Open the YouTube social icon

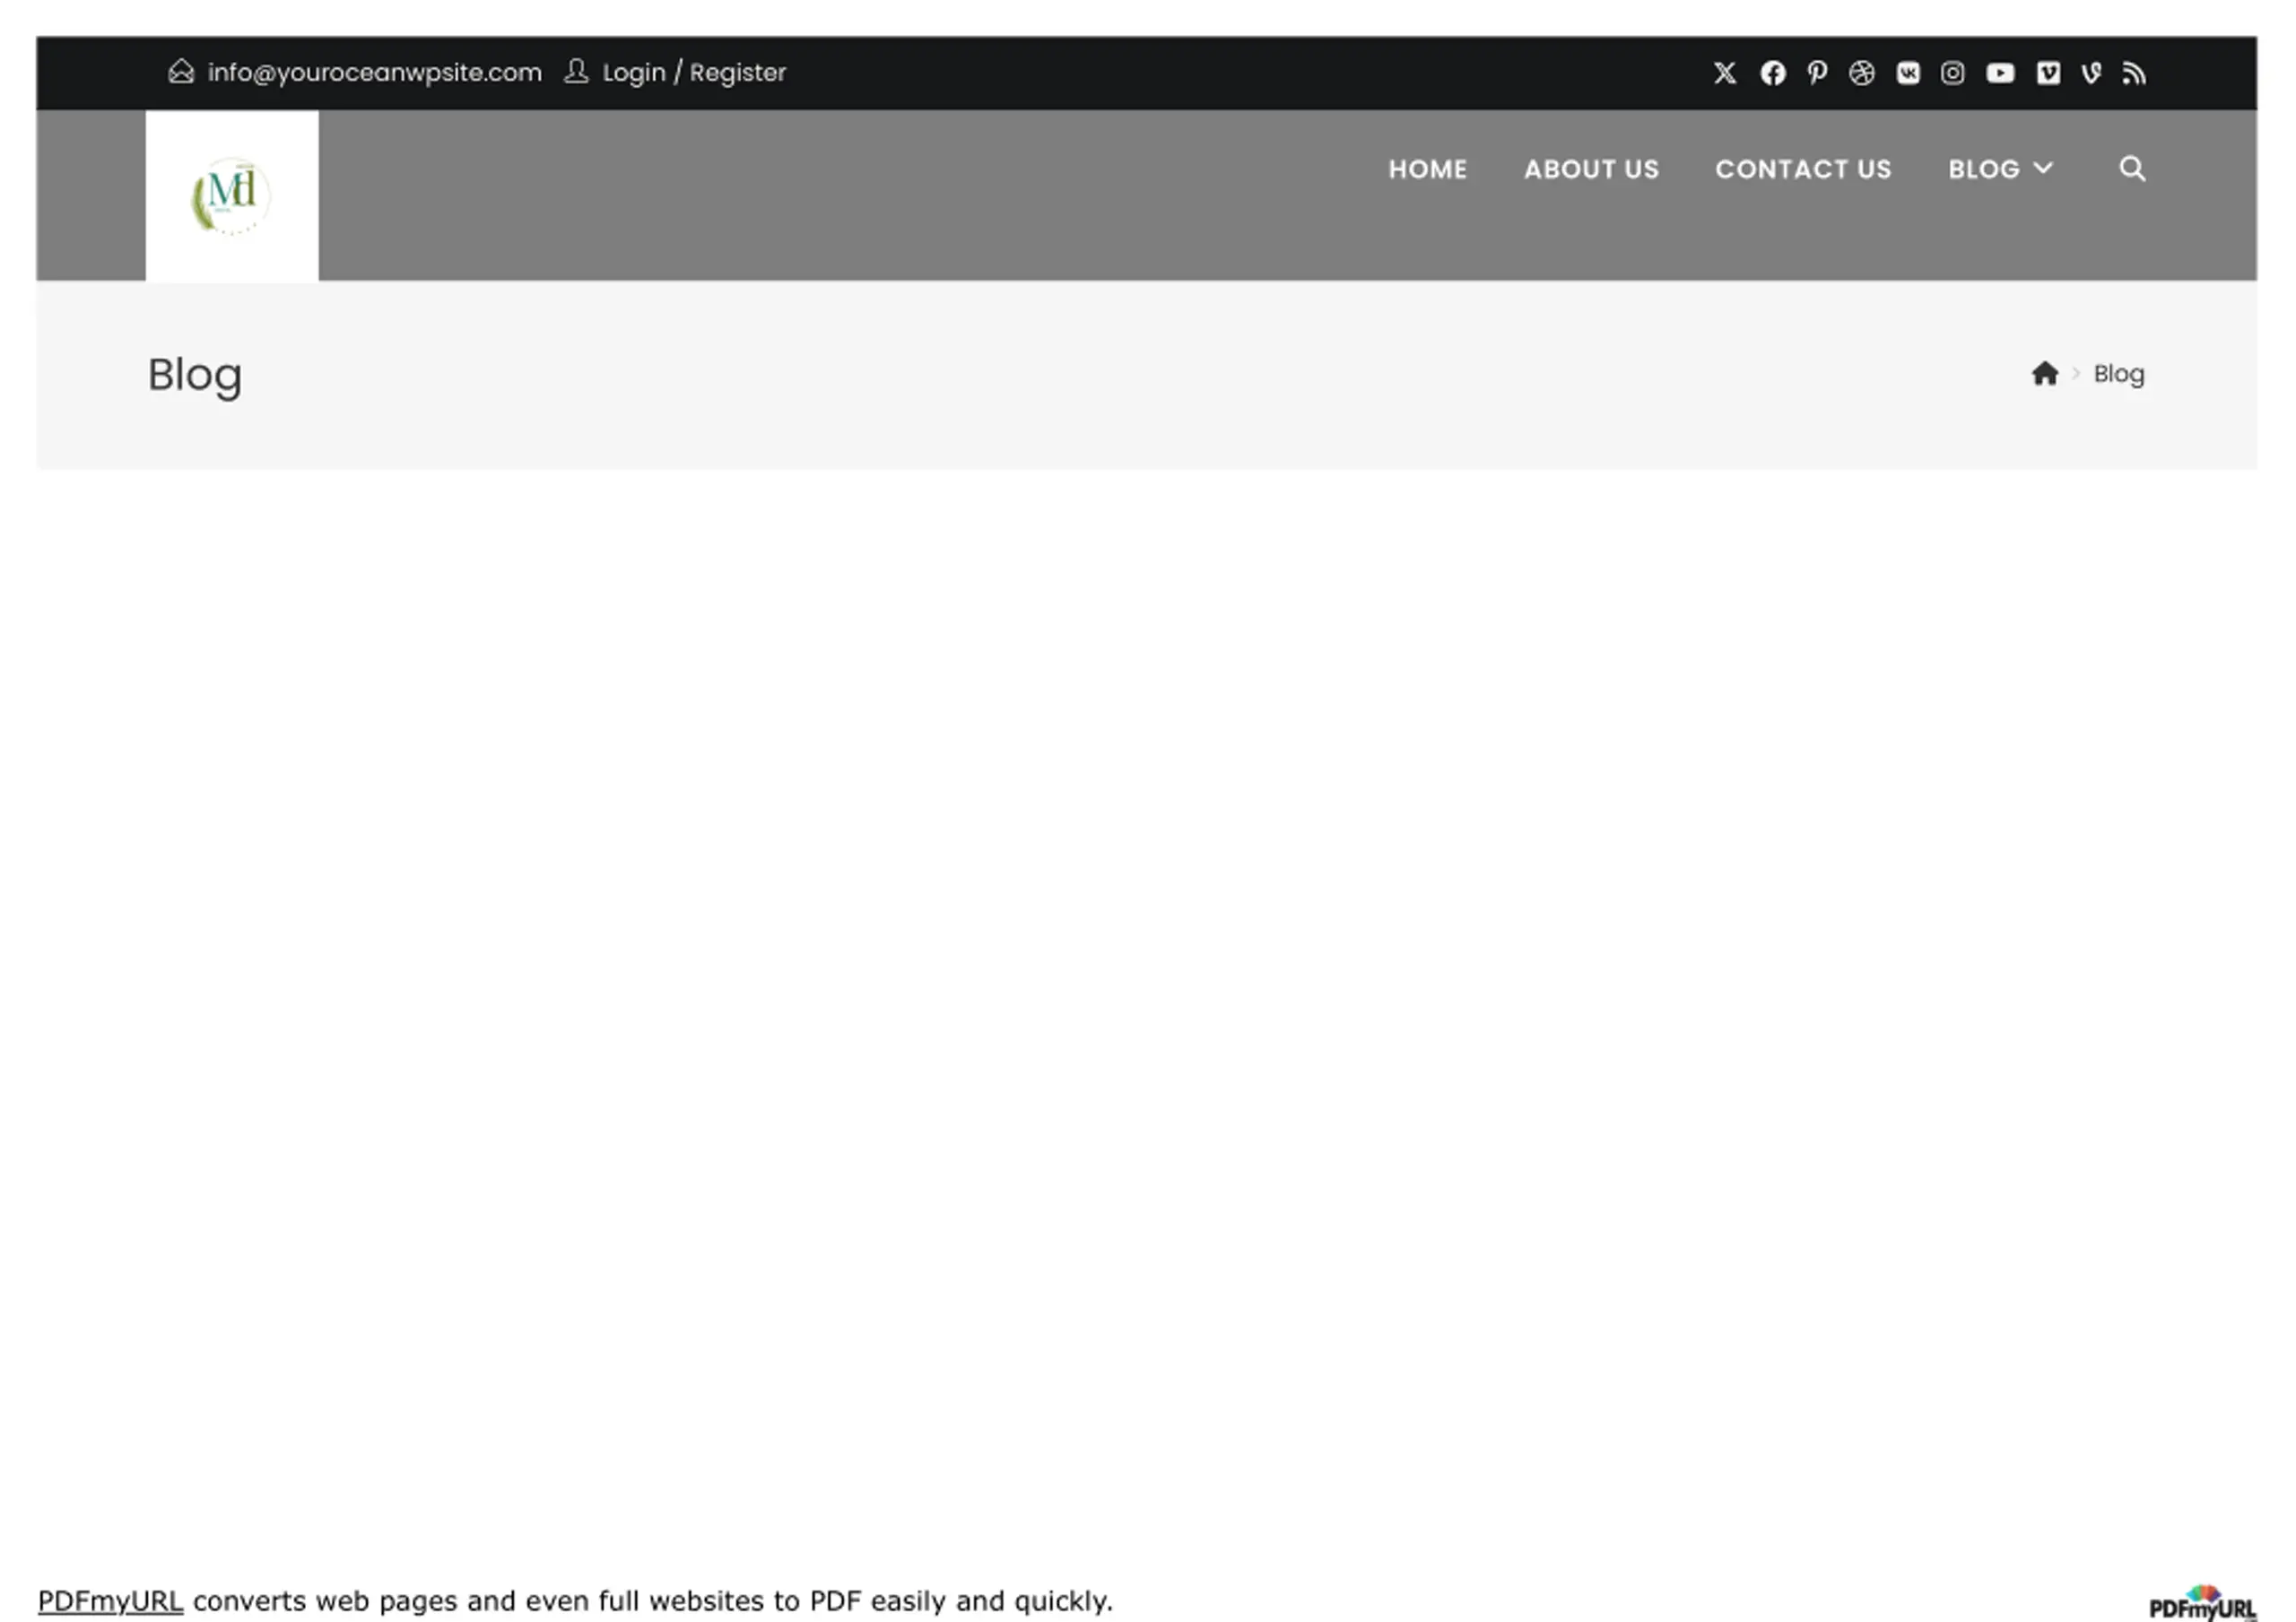click(x=2000, y=73)
